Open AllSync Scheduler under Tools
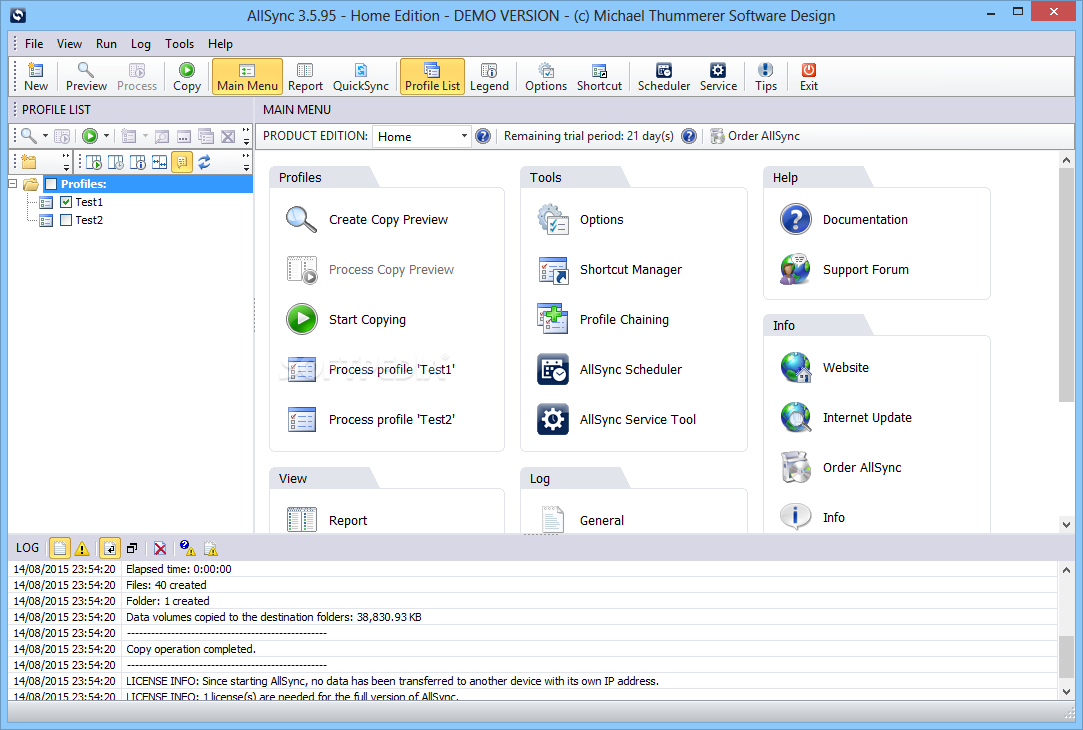 [609, 369]
